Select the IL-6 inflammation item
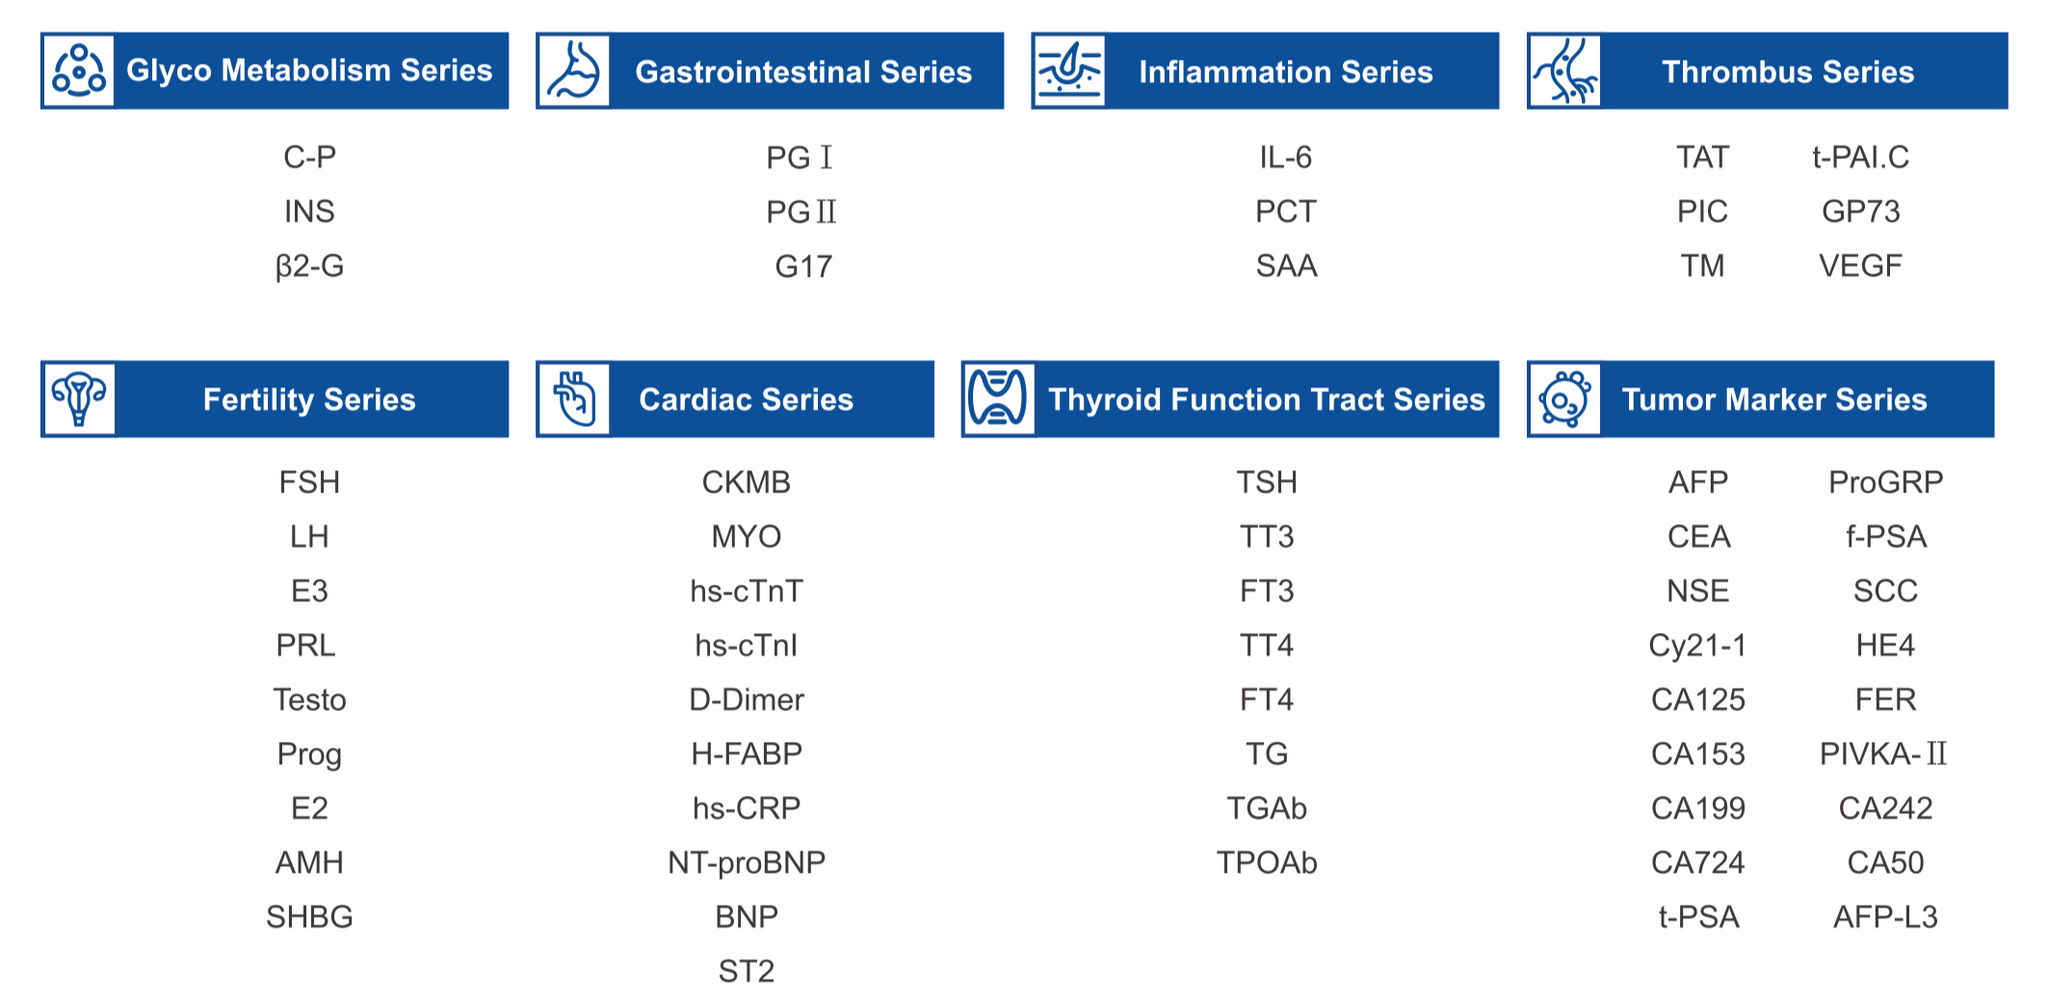 (x=1286, y=157)
